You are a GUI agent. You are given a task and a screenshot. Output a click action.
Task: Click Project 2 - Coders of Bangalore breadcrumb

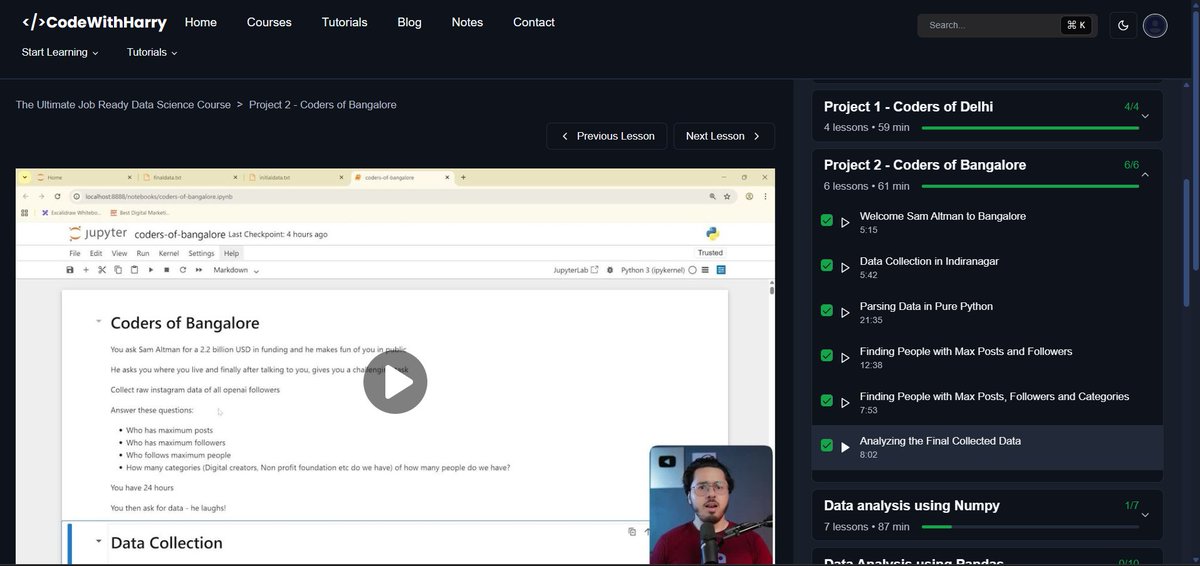pos(323,105)
